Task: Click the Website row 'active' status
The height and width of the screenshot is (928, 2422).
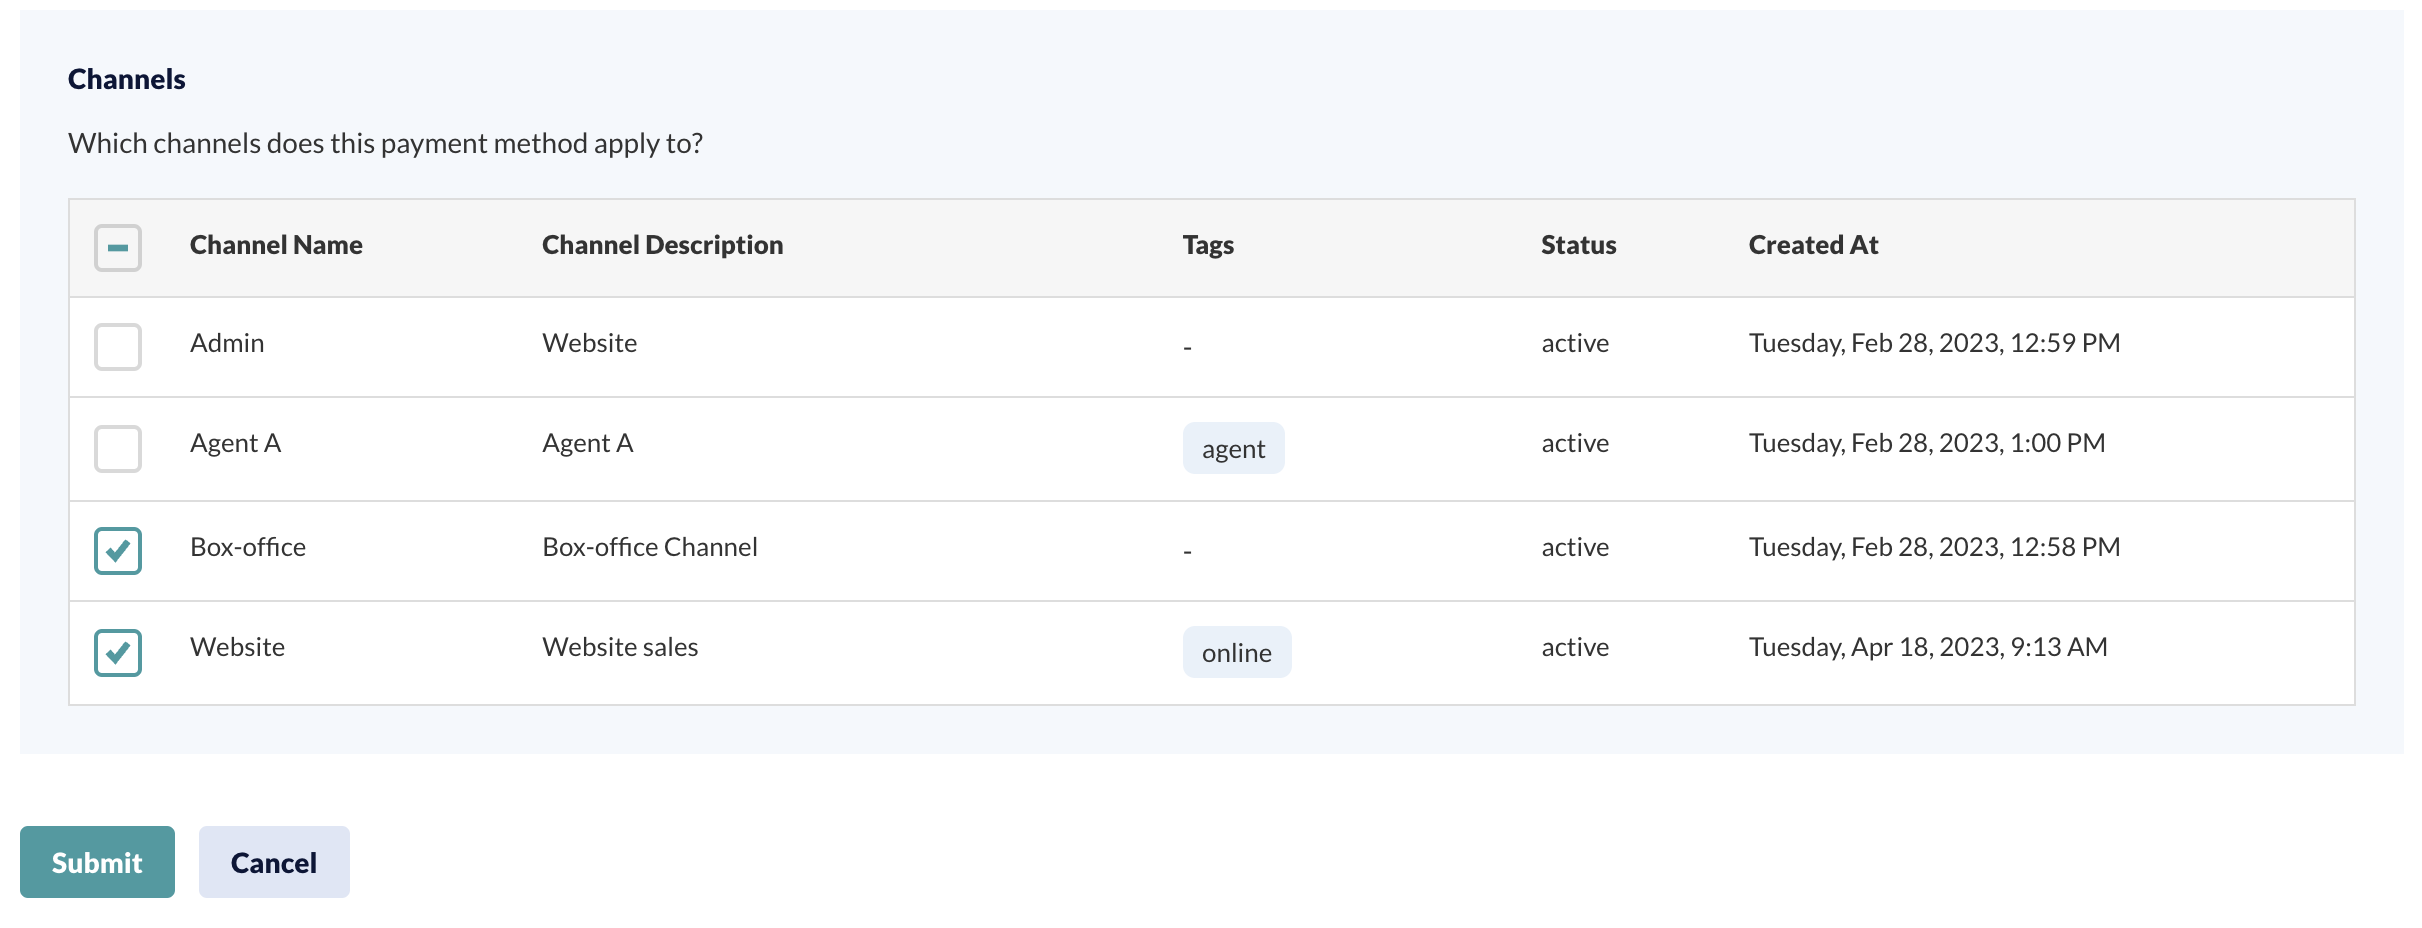Action: [1575, 647]
